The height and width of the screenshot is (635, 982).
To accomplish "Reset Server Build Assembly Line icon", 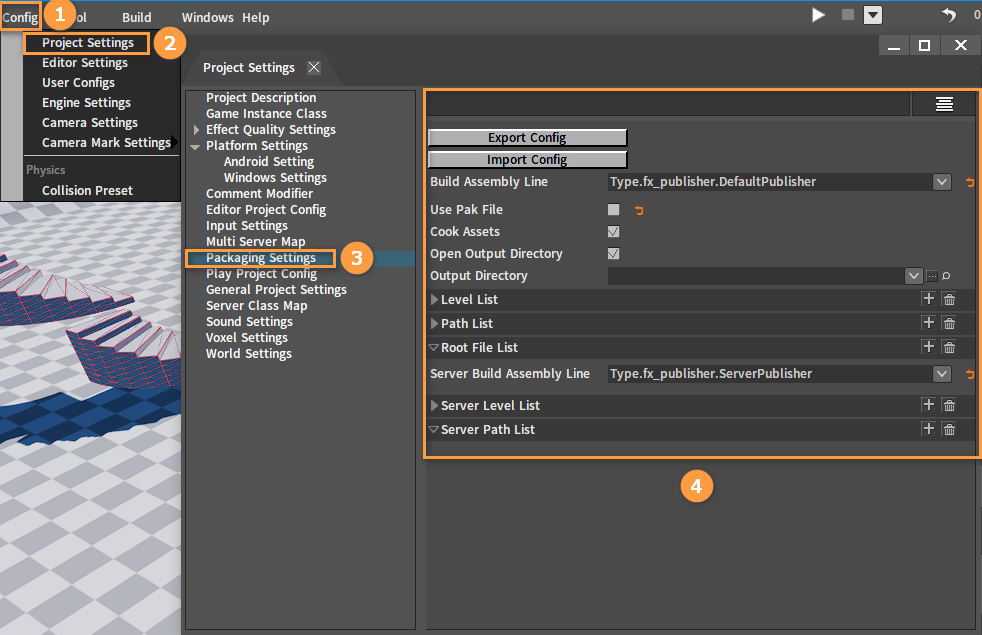I will point(970,374).
